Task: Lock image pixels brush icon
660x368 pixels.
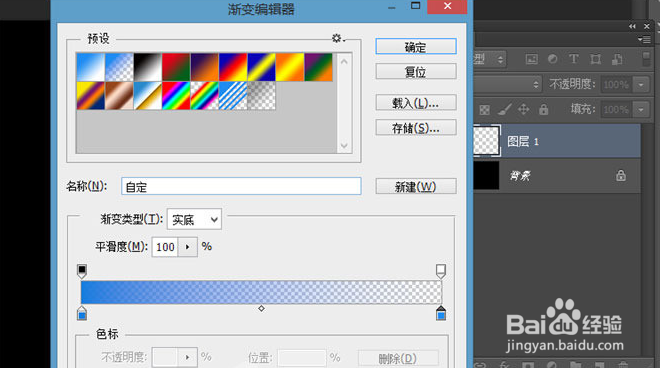Action: [504, 110]
